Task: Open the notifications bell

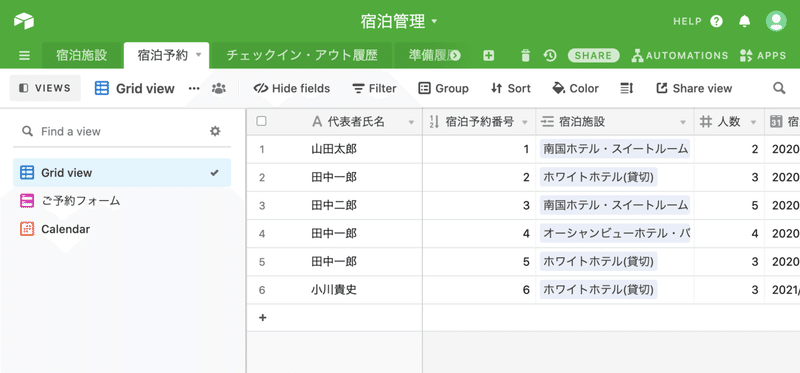Action: pos(744,21)
